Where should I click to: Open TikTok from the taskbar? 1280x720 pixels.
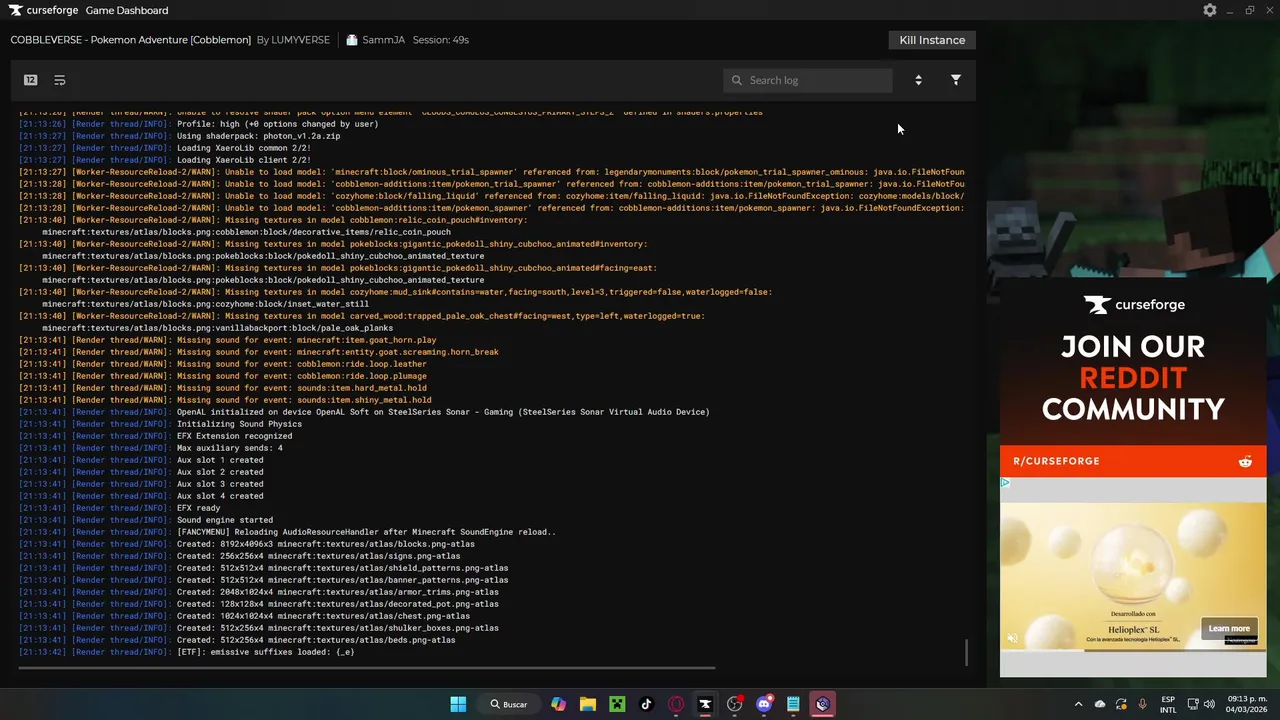tap(646, 704)
